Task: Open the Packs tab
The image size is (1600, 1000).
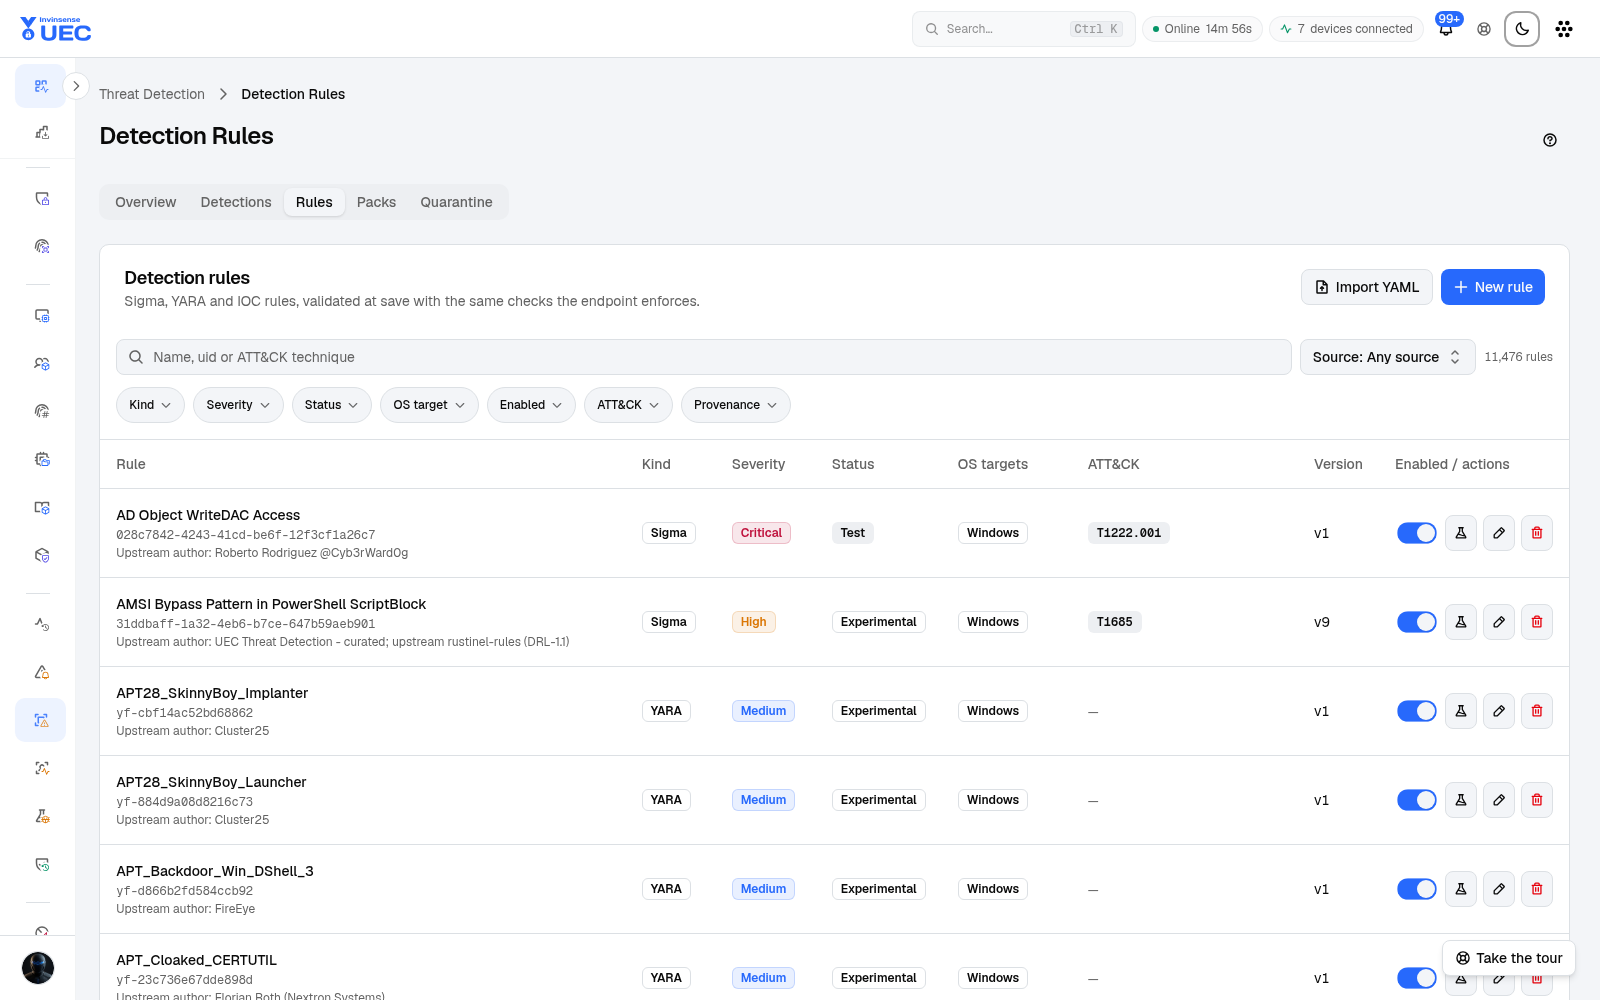Action: pyautogui.click(x=377, y=202)
